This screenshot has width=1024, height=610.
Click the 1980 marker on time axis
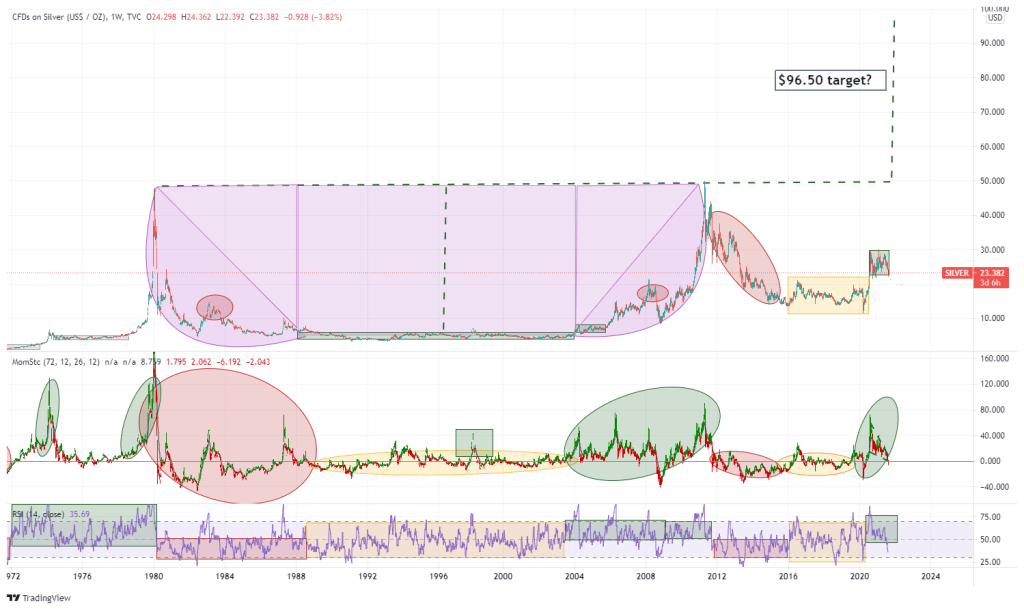pos(153,576)
